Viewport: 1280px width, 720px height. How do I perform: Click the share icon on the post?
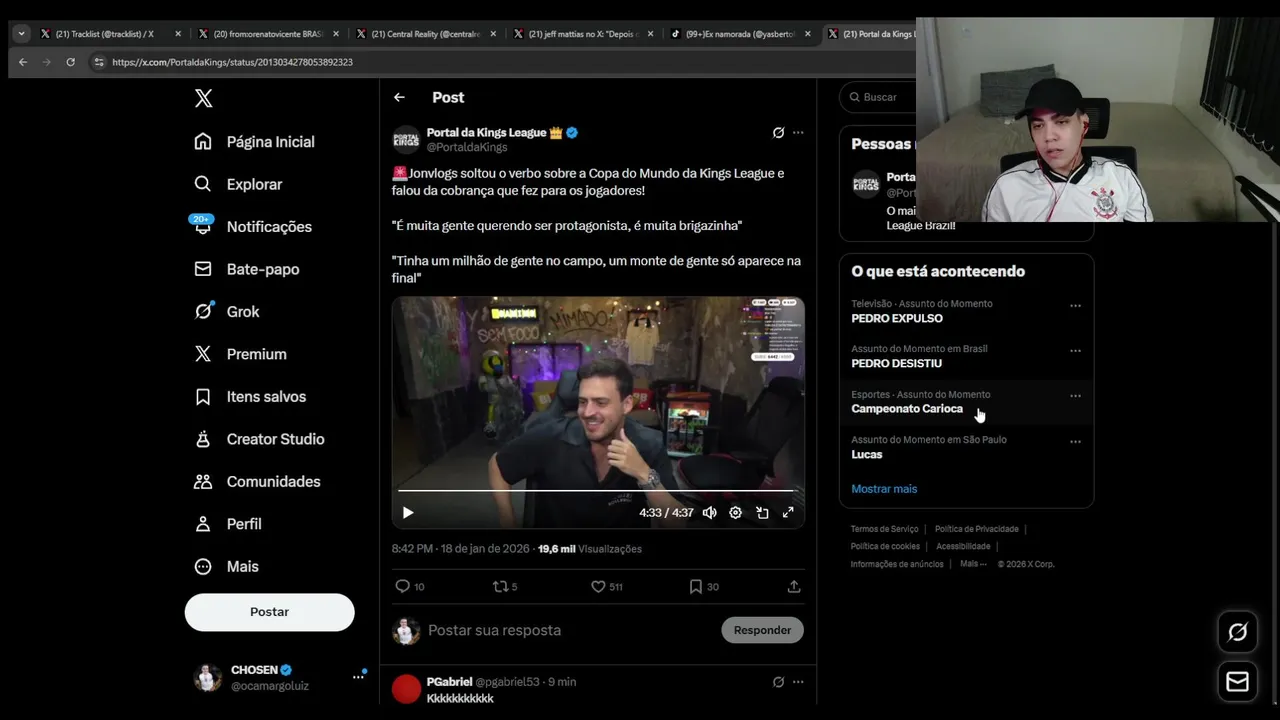pos(794,587)
